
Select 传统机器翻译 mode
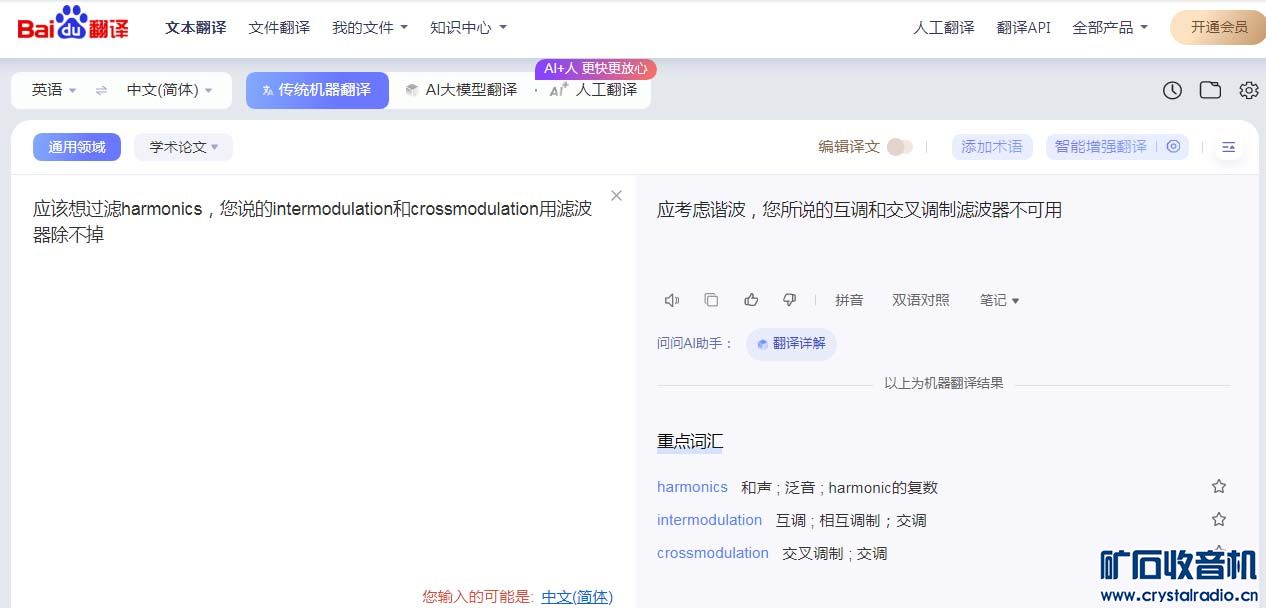317,90
